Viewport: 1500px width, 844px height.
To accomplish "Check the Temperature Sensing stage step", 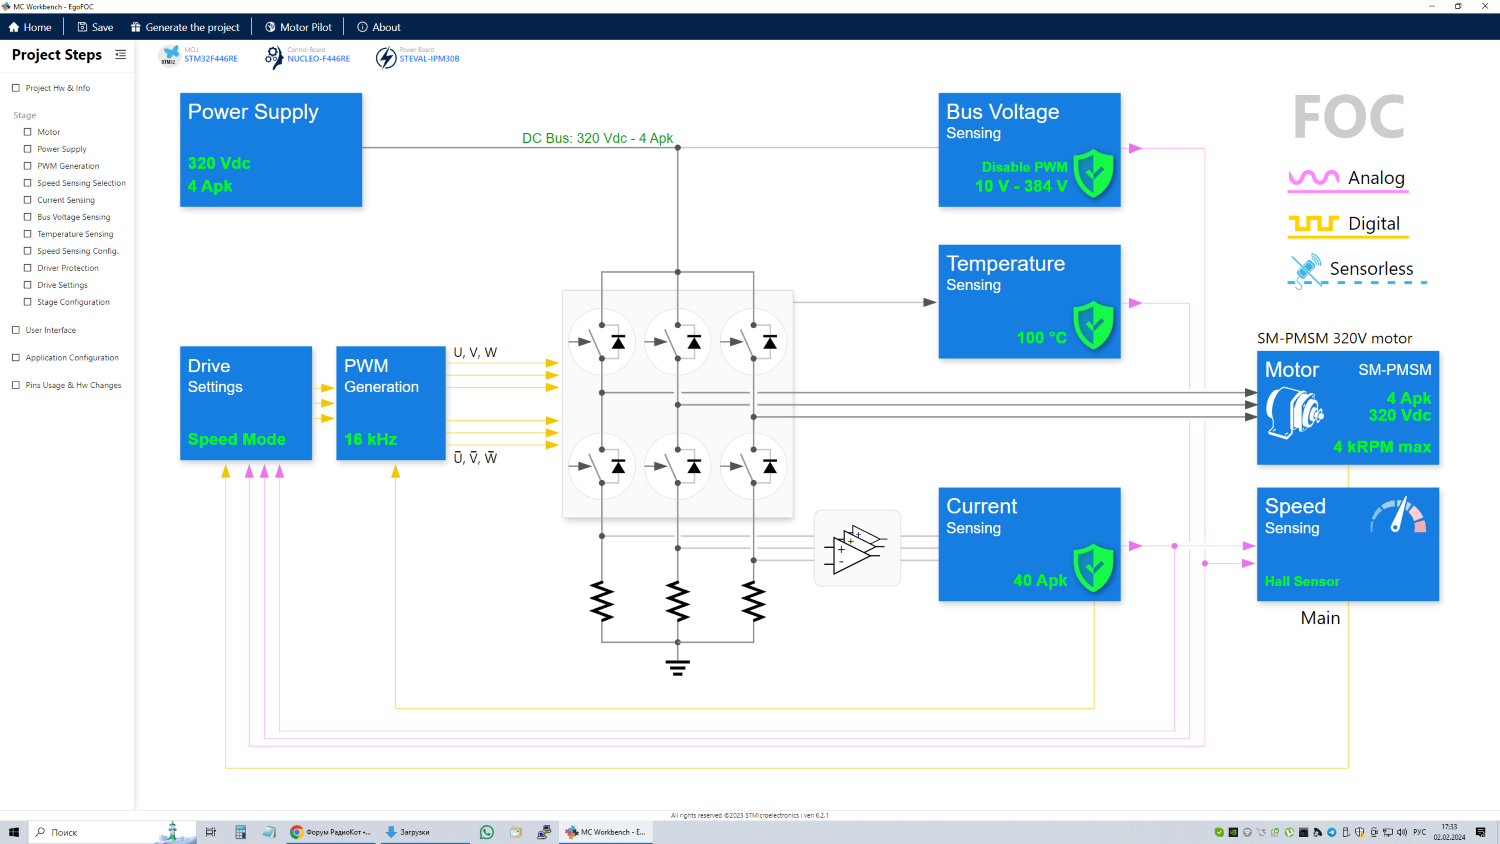I will coord(28,234).
